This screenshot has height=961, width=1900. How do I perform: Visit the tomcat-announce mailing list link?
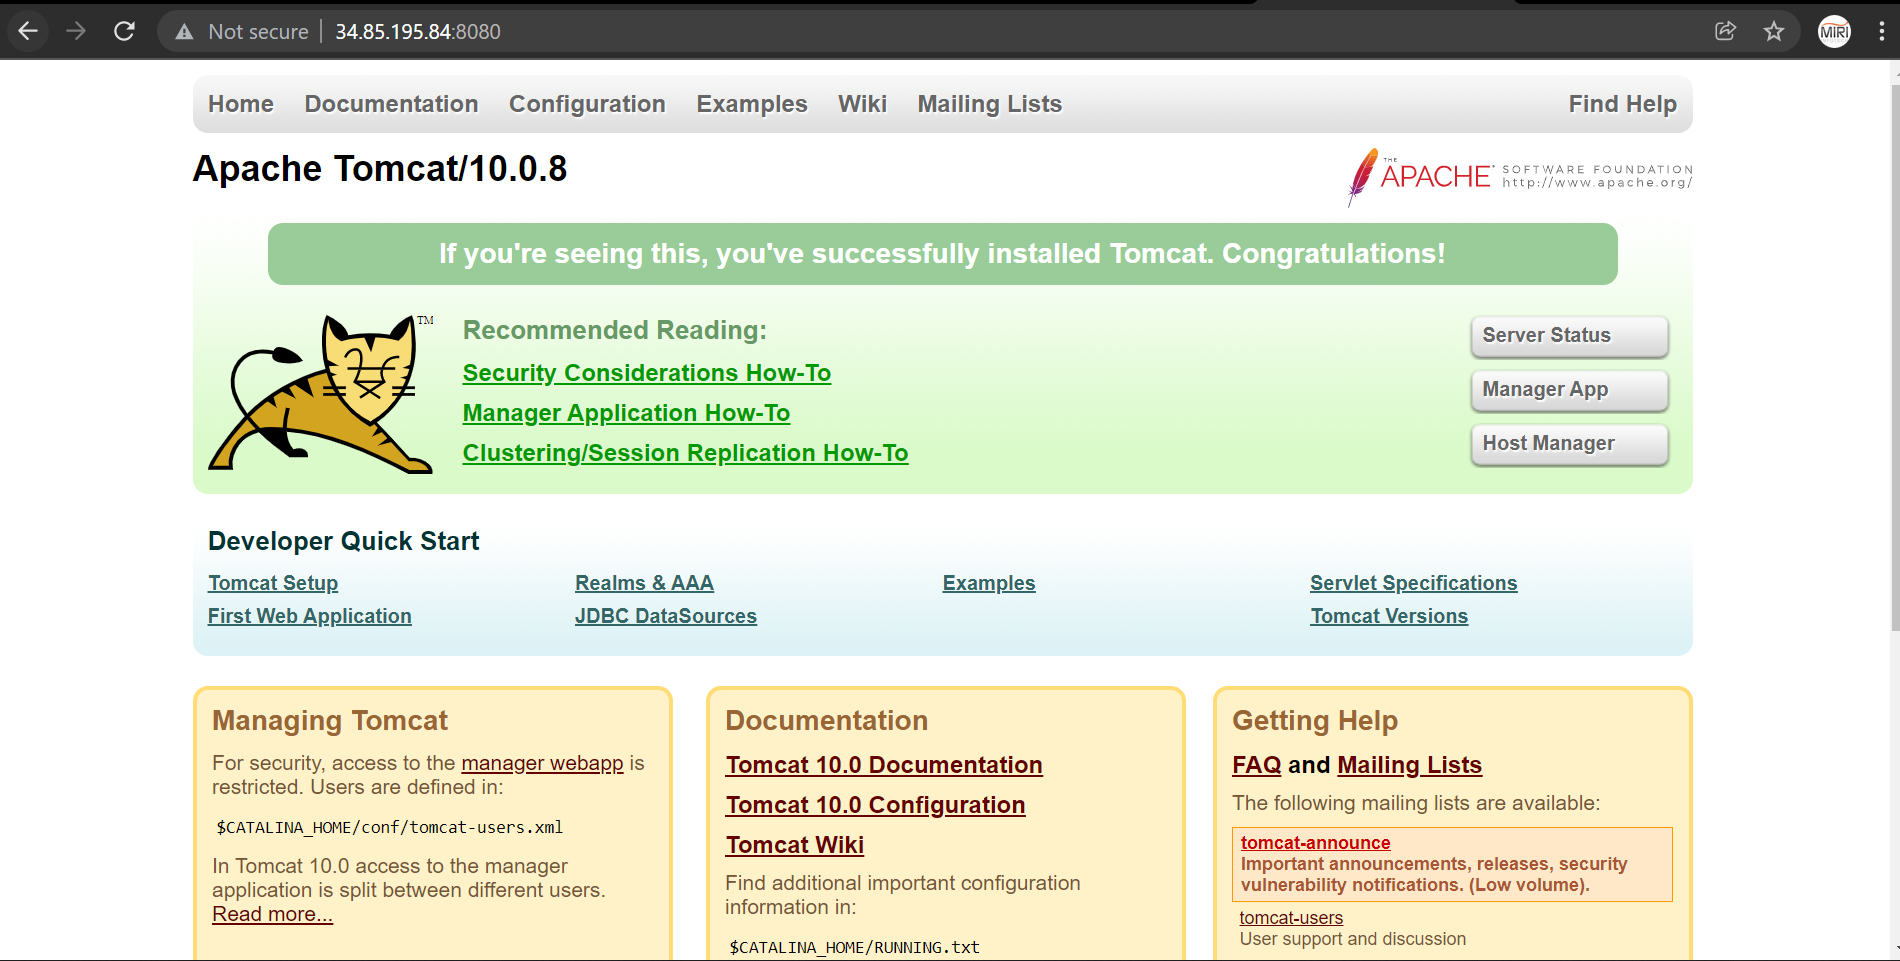pos(1314,843)
